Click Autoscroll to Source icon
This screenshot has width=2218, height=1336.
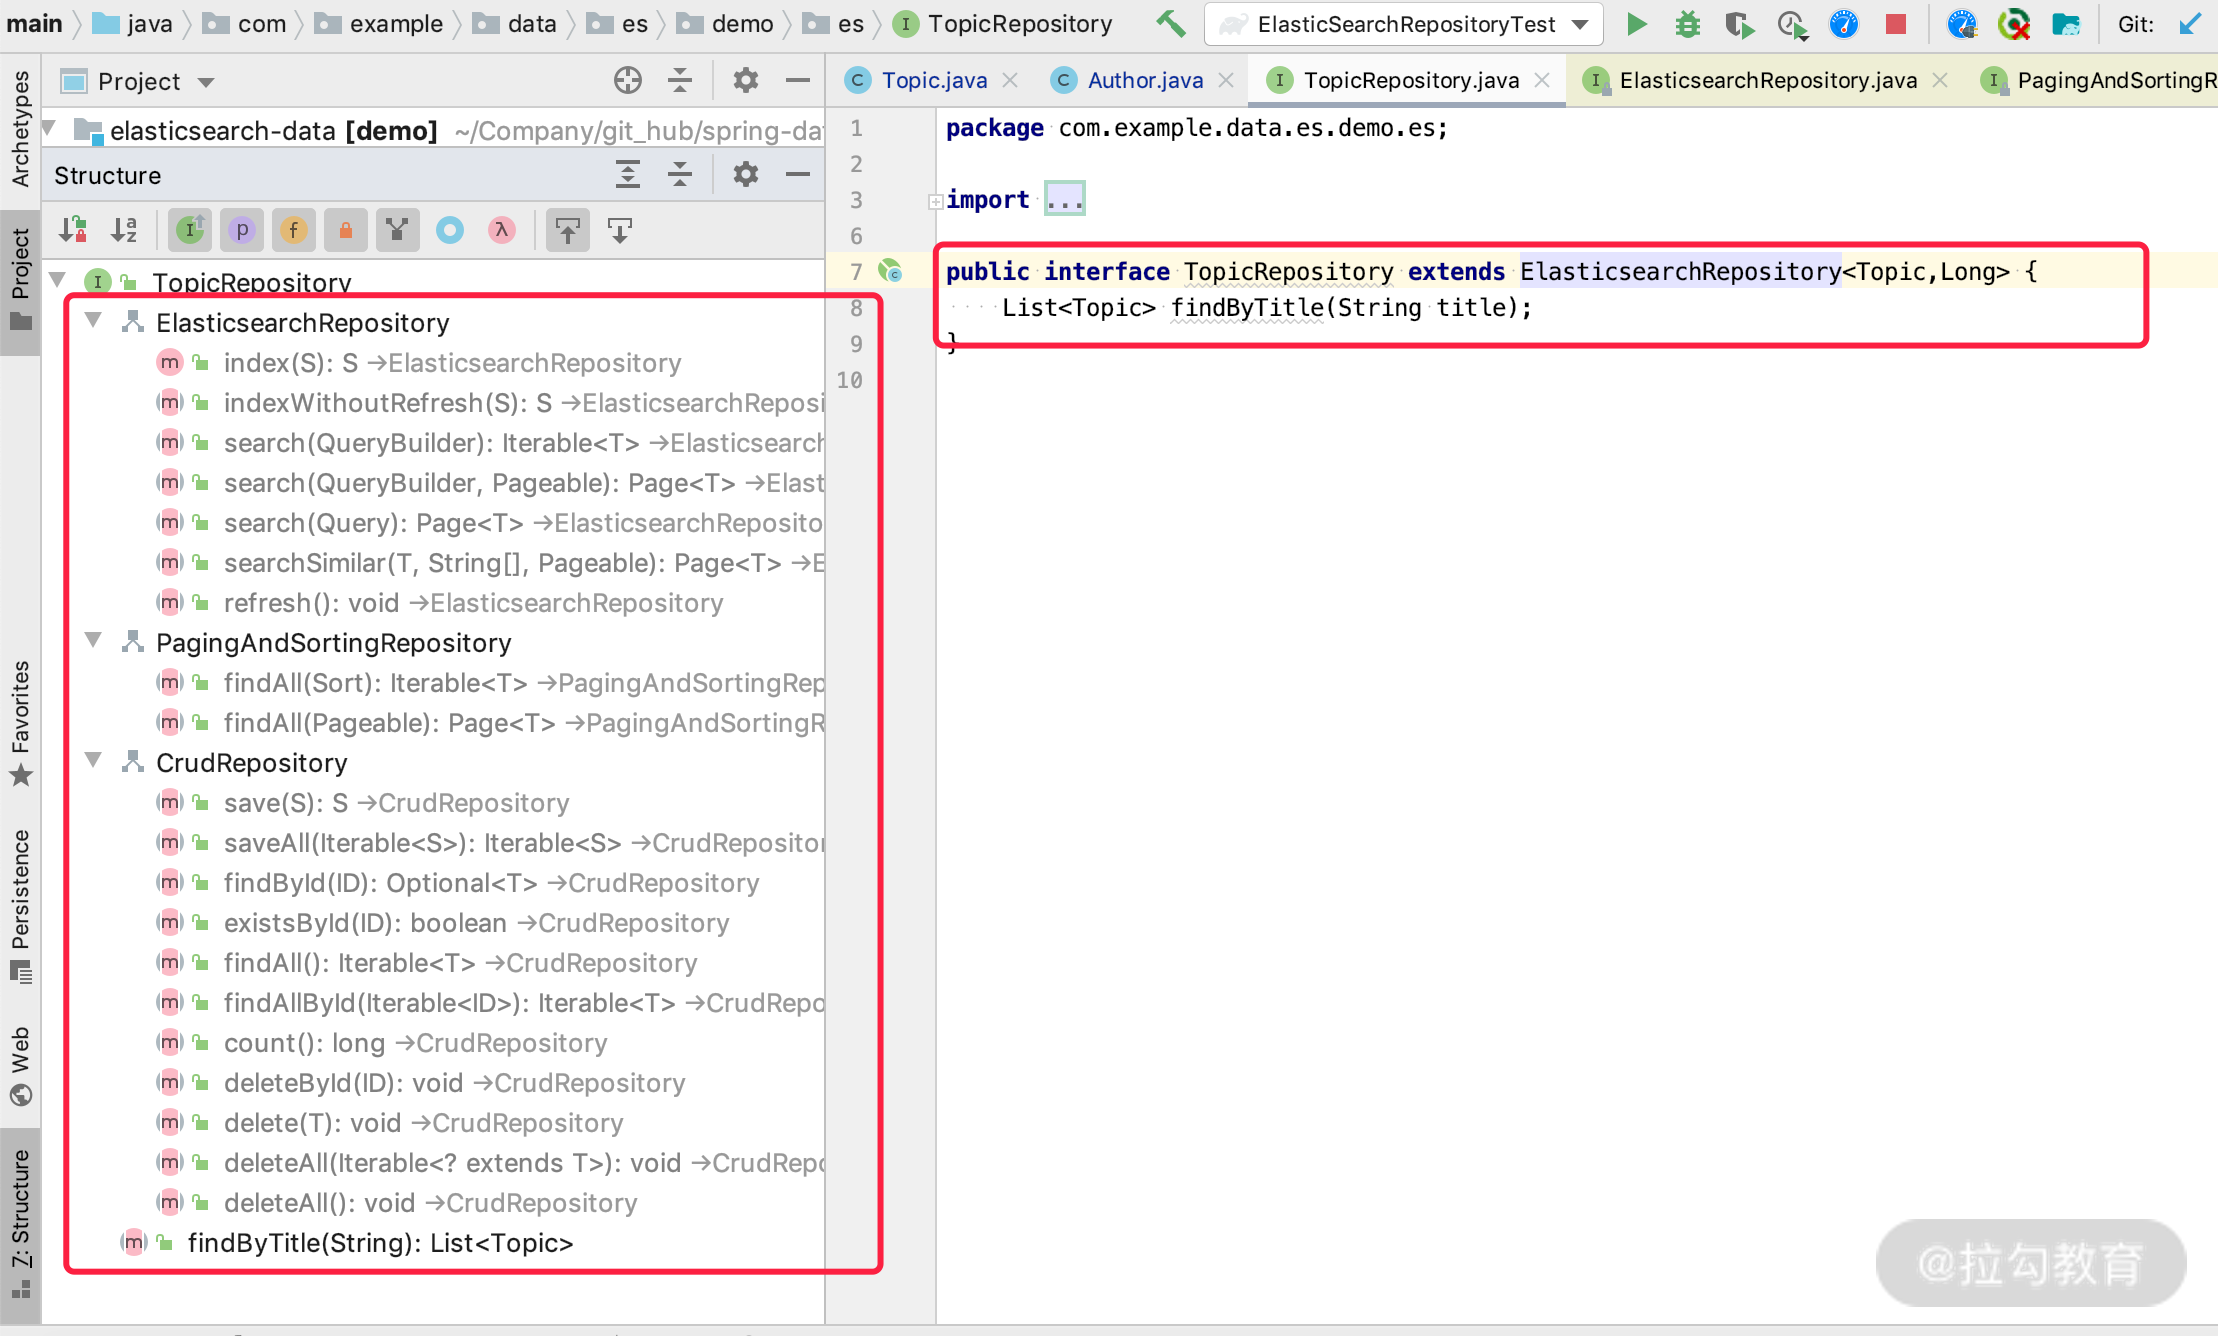coord(568,231)
